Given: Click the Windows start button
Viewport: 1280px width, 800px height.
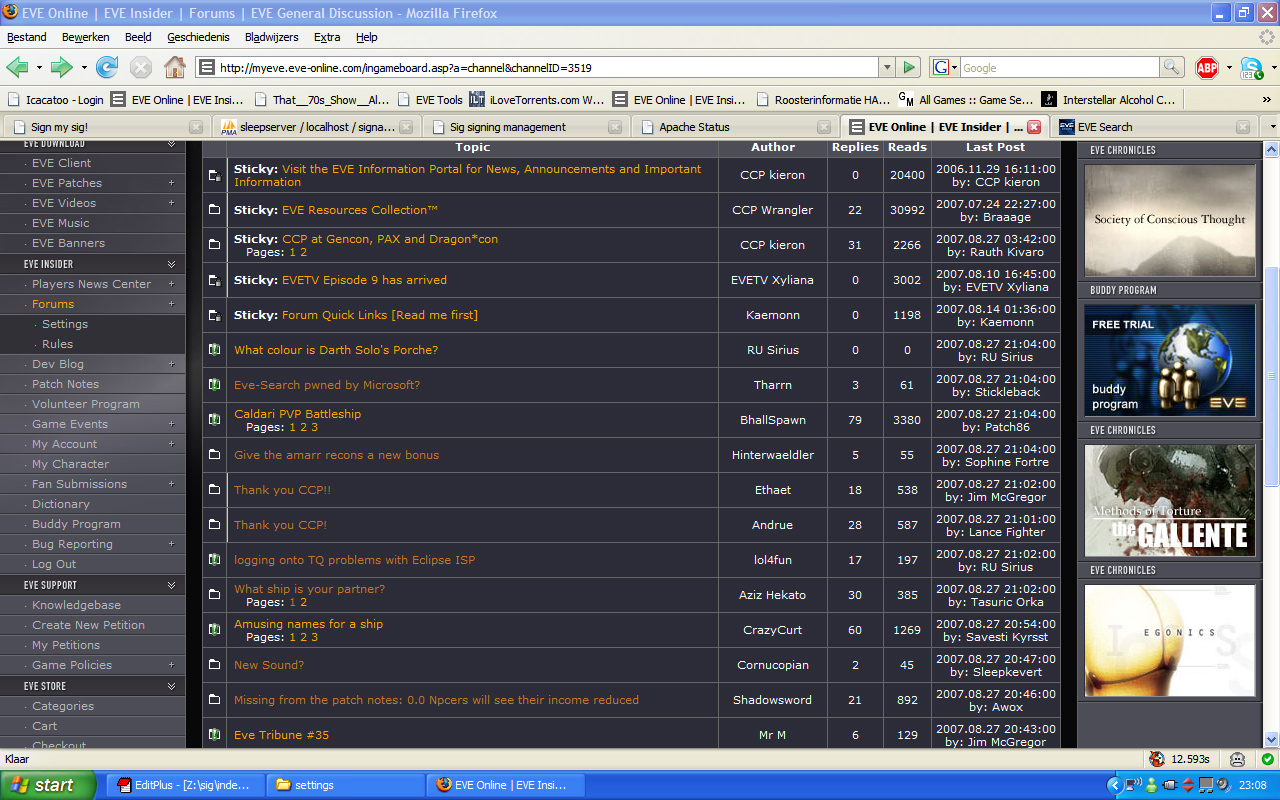Looking at the screenshot, I should (48, 785).
